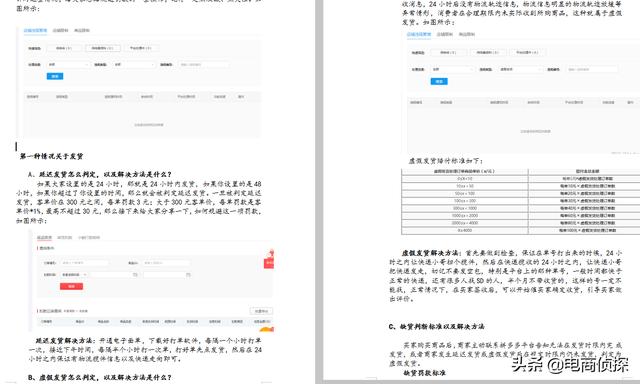The width and height of the screenshot is (640, 384).
Task: Click the blue query button on the left page
Action: coord(55,76)
